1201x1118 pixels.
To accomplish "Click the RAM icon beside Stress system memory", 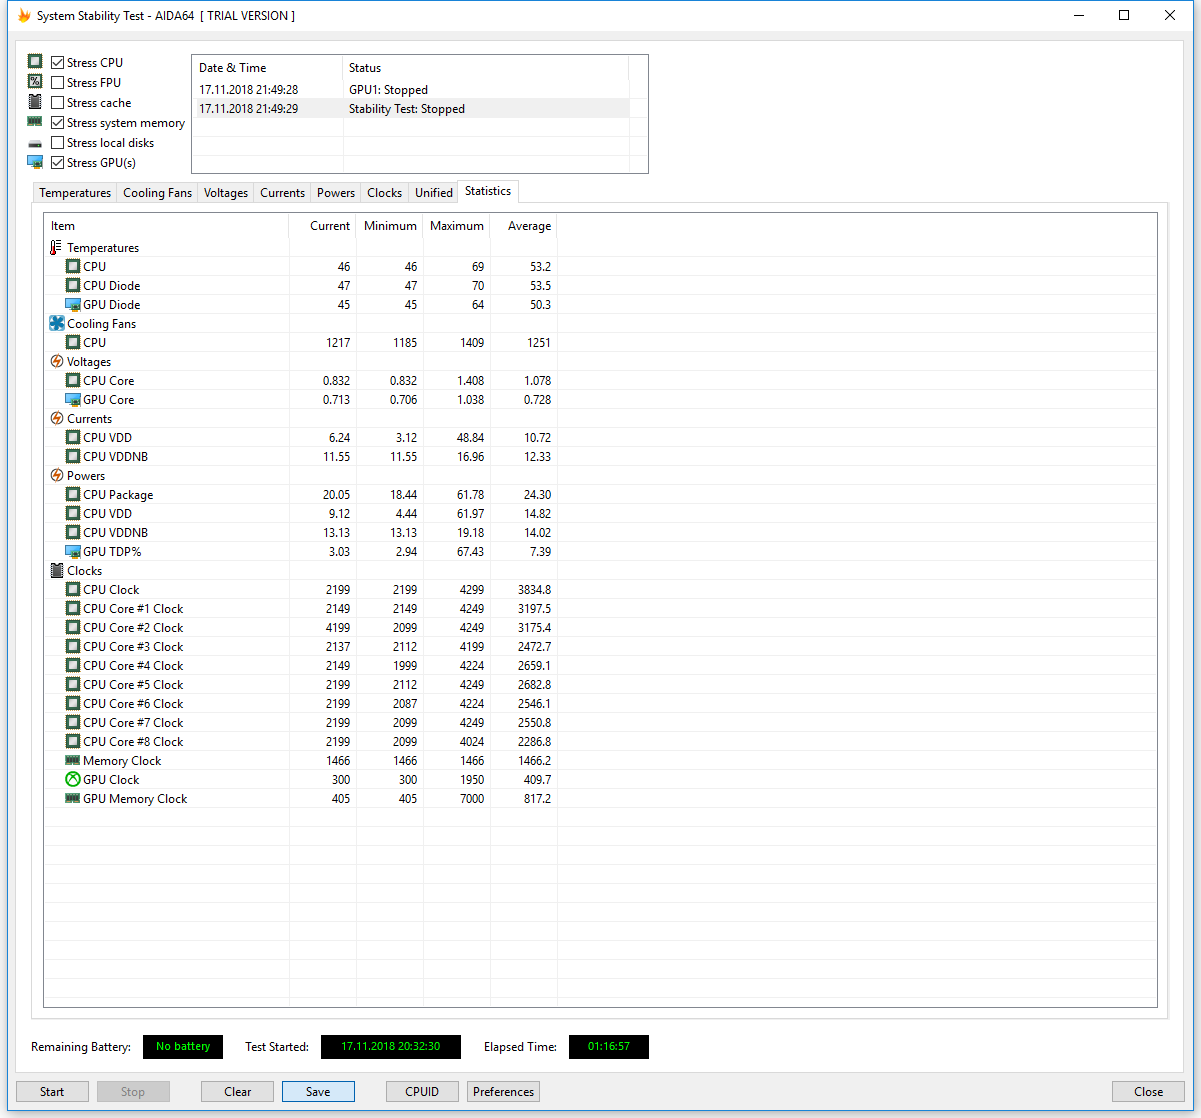I will 35,122.
